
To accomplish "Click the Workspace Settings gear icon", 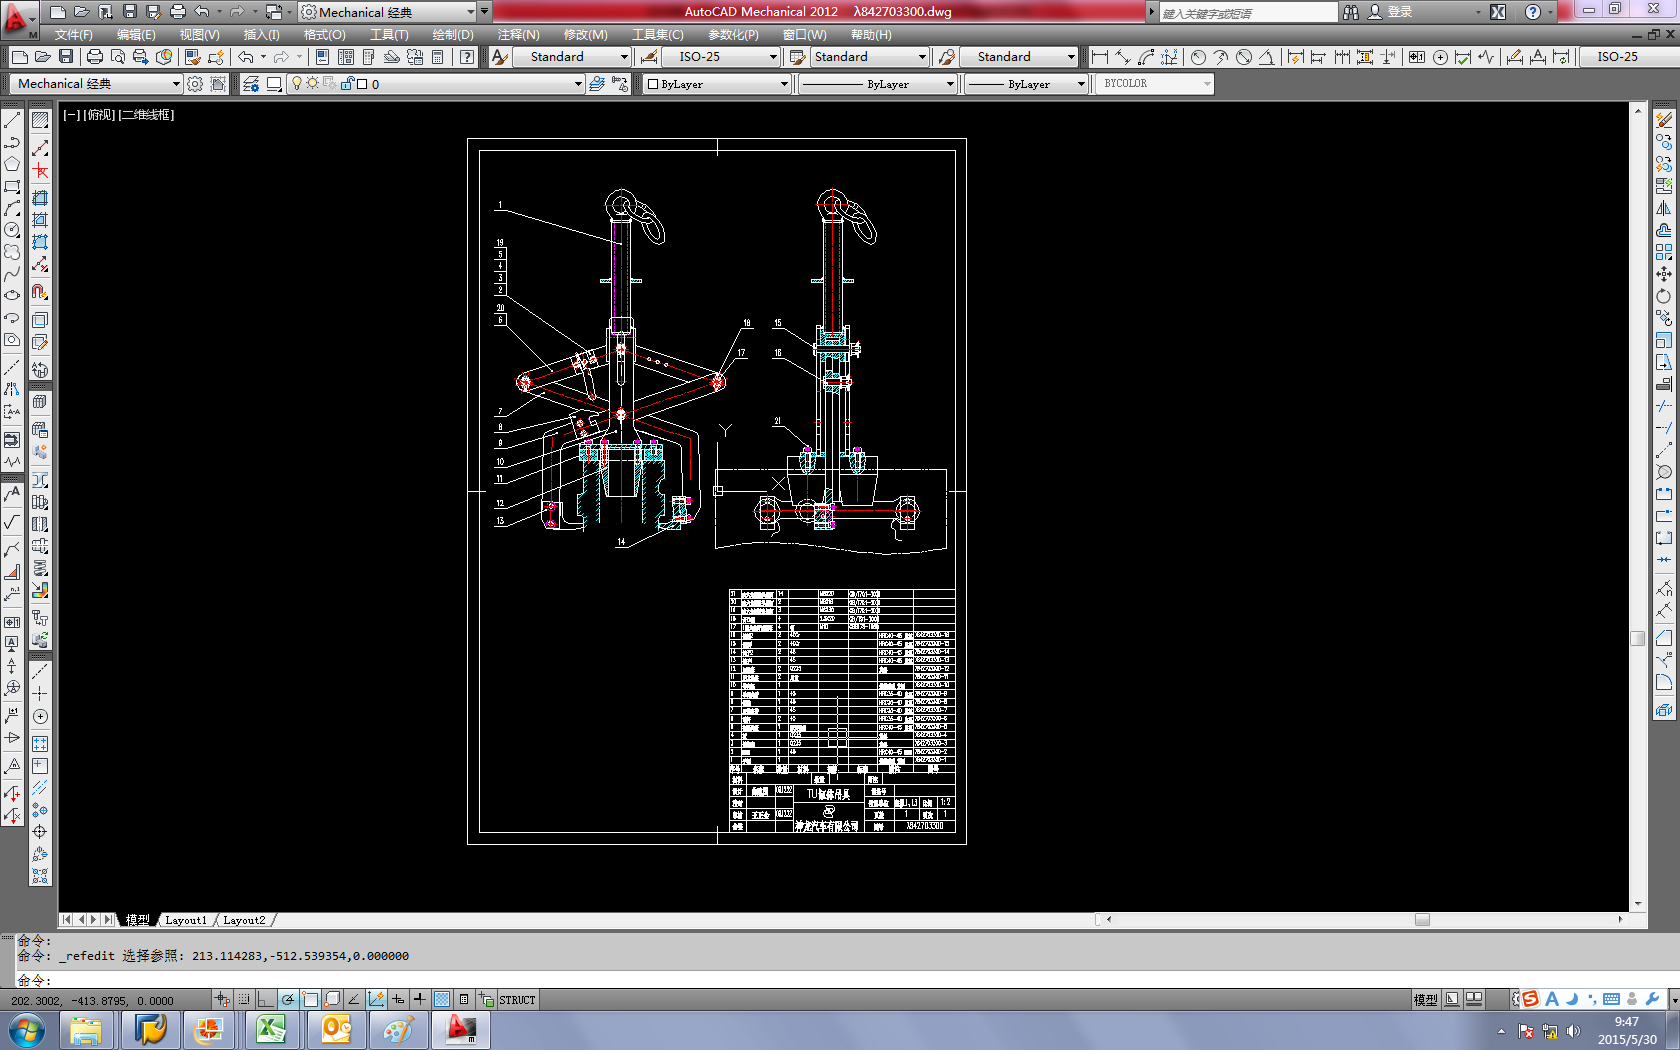I will point(195,84).
